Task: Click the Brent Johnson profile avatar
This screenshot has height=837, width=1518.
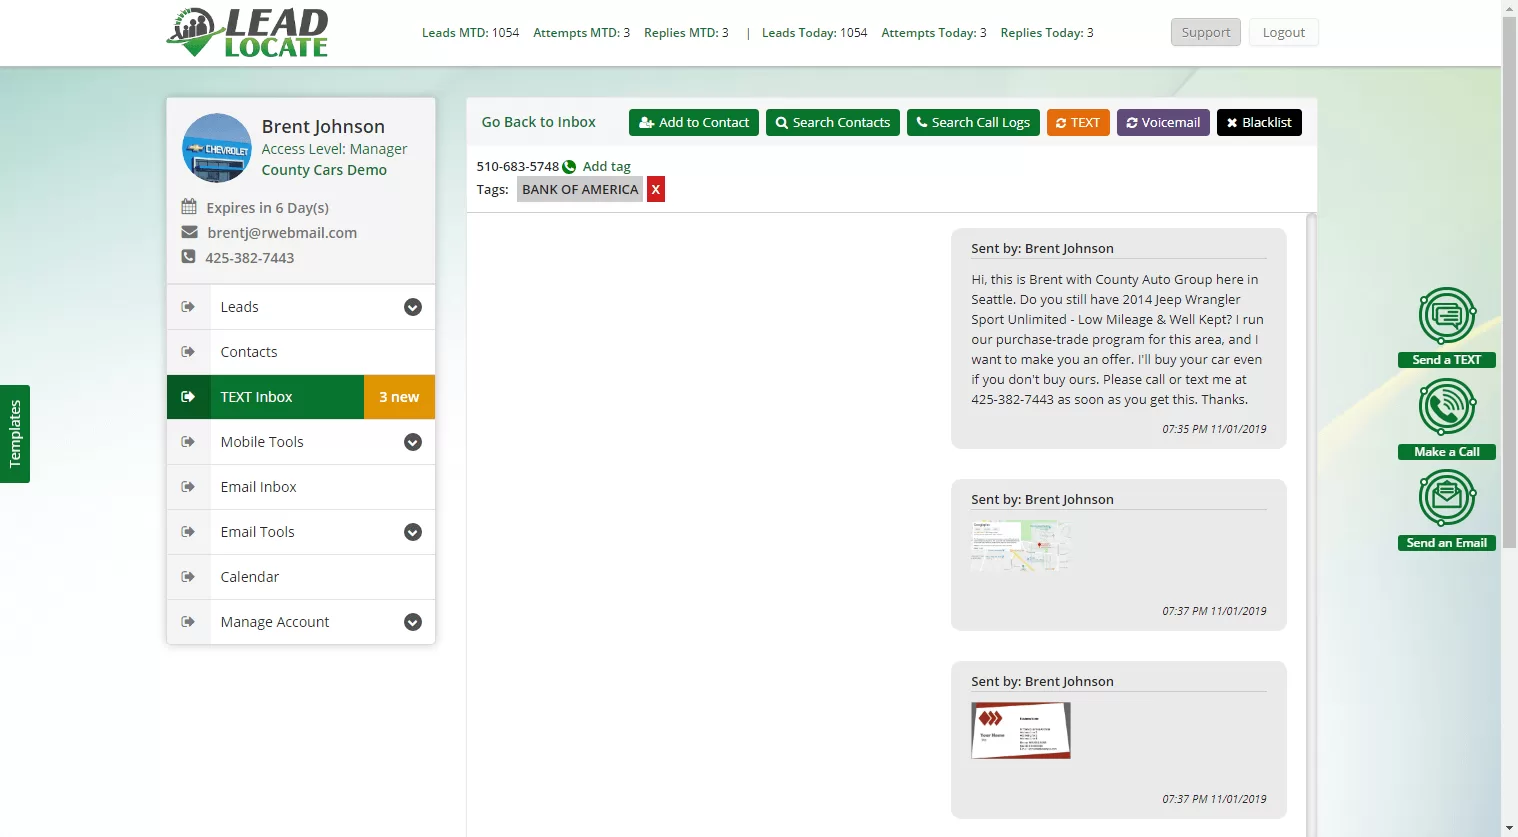Action: pos(217,148)
